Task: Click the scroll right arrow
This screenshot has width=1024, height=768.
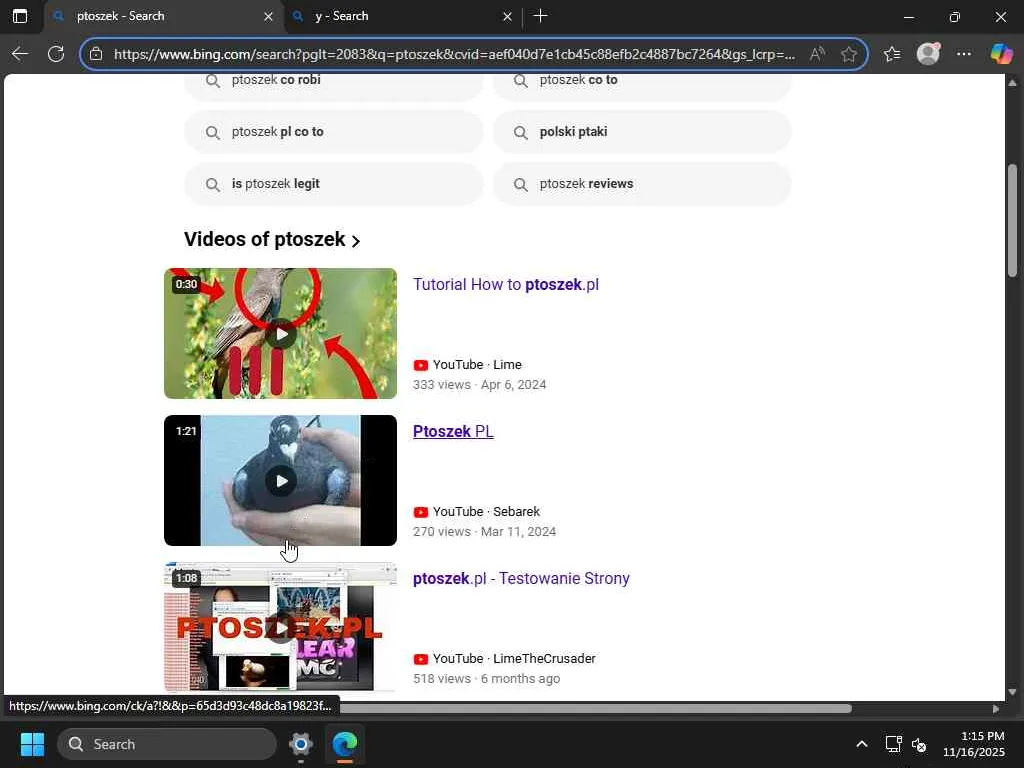Action: click(995, 709)
